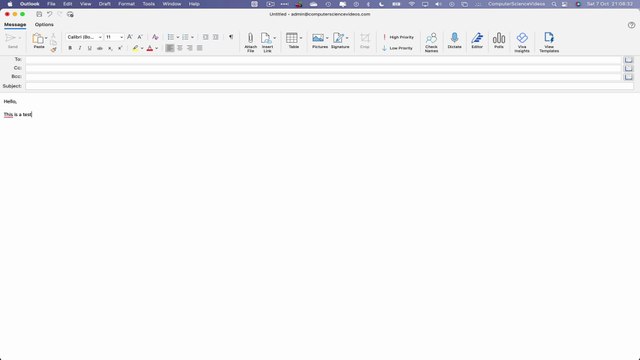Click the Undo arrow icon
This screenshot has width=640, height=360.
(x=49, y=14)
